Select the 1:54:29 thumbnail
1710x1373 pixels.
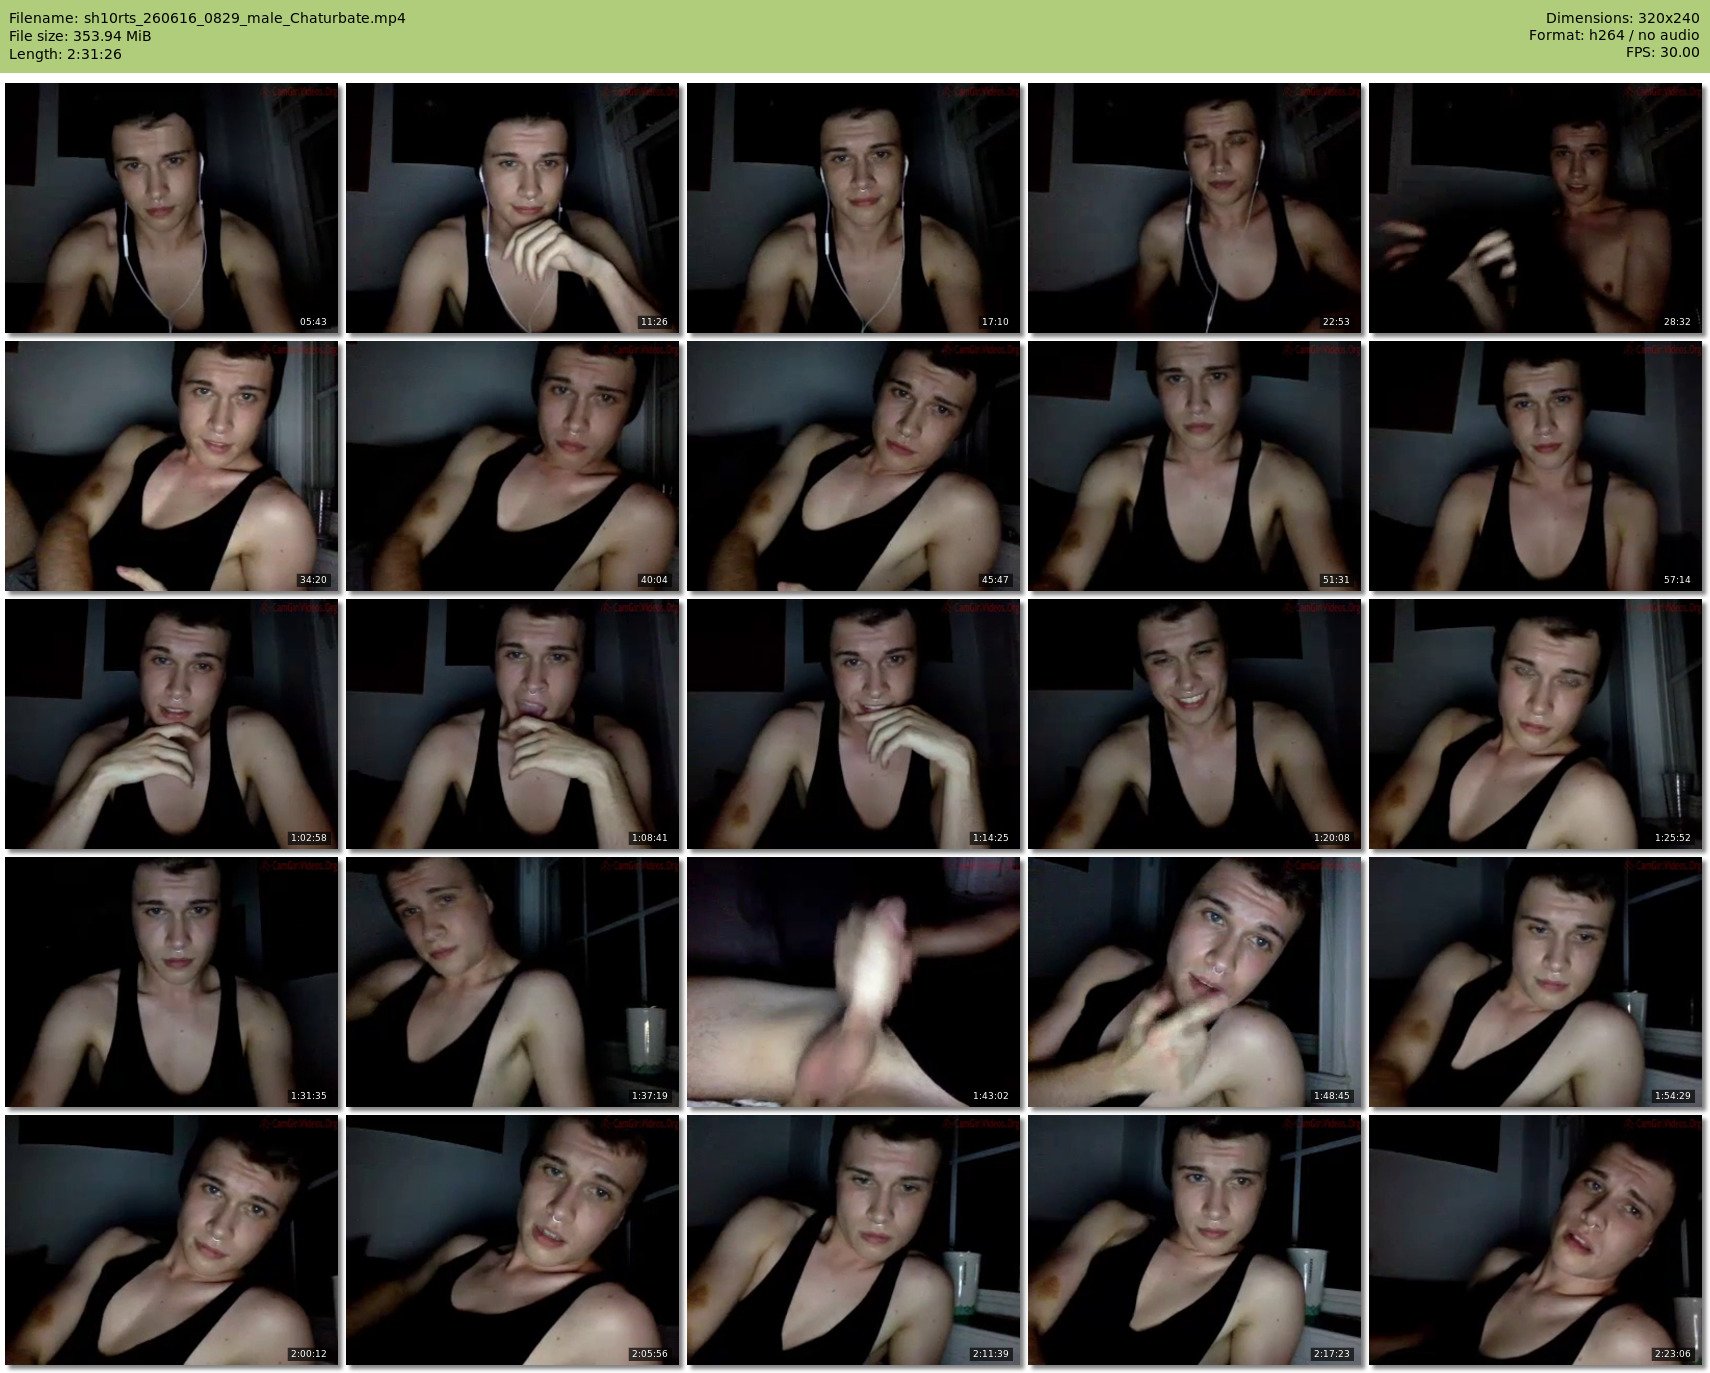coord(1536,982)
